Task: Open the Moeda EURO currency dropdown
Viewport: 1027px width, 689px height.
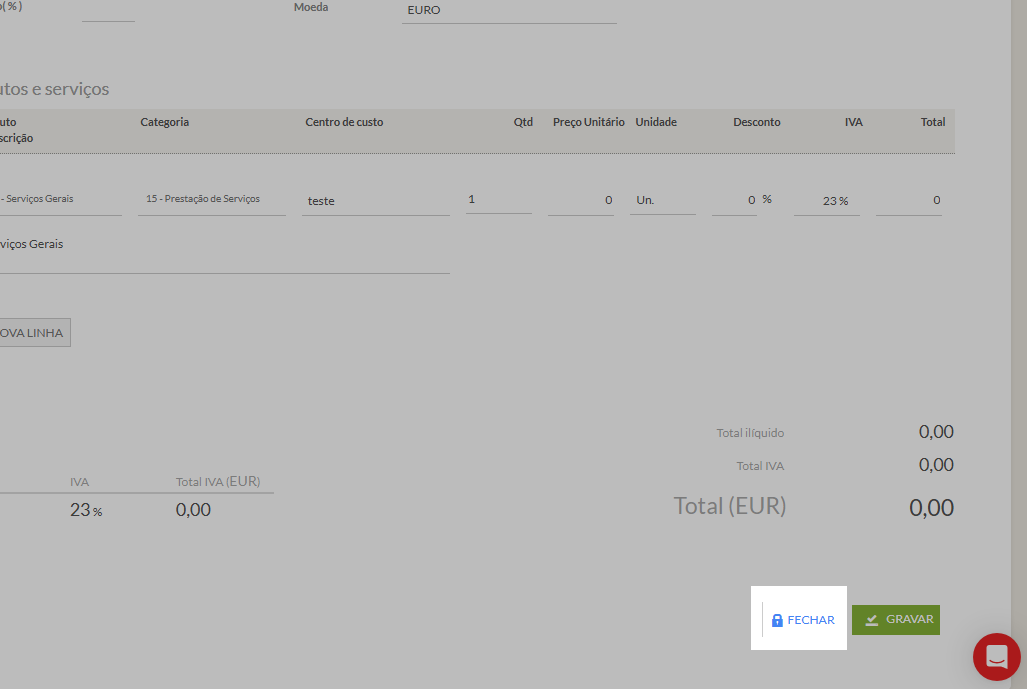Action: point(508,11)
